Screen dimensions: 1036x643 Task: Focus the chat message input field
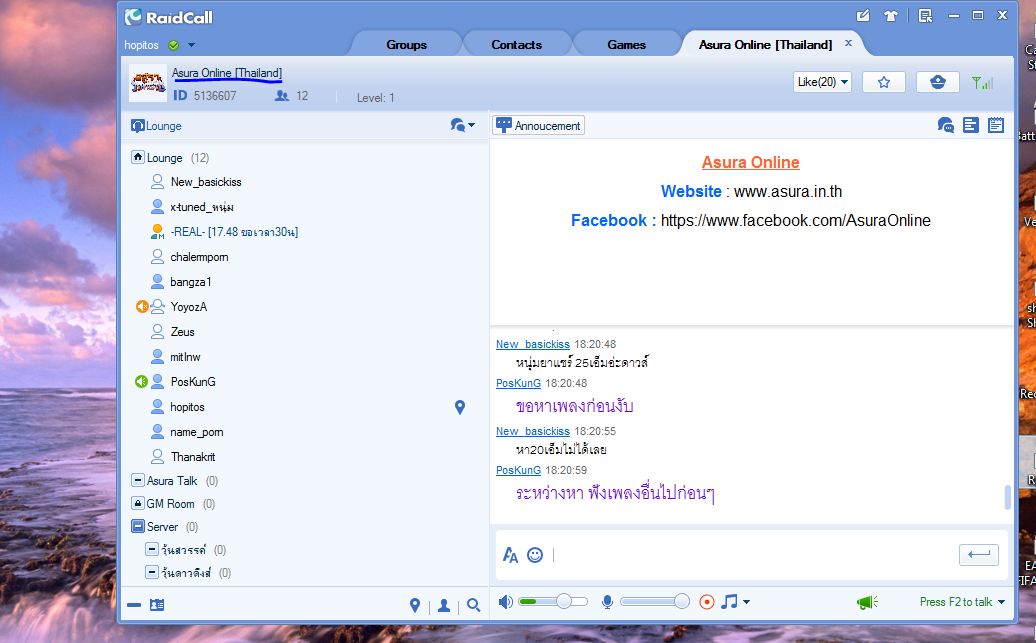[753, 555]
